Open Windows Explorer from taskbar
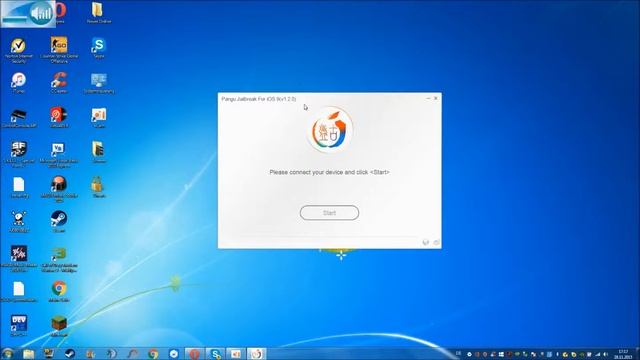This screenshot has height=360, width=640. coord(29,353)
